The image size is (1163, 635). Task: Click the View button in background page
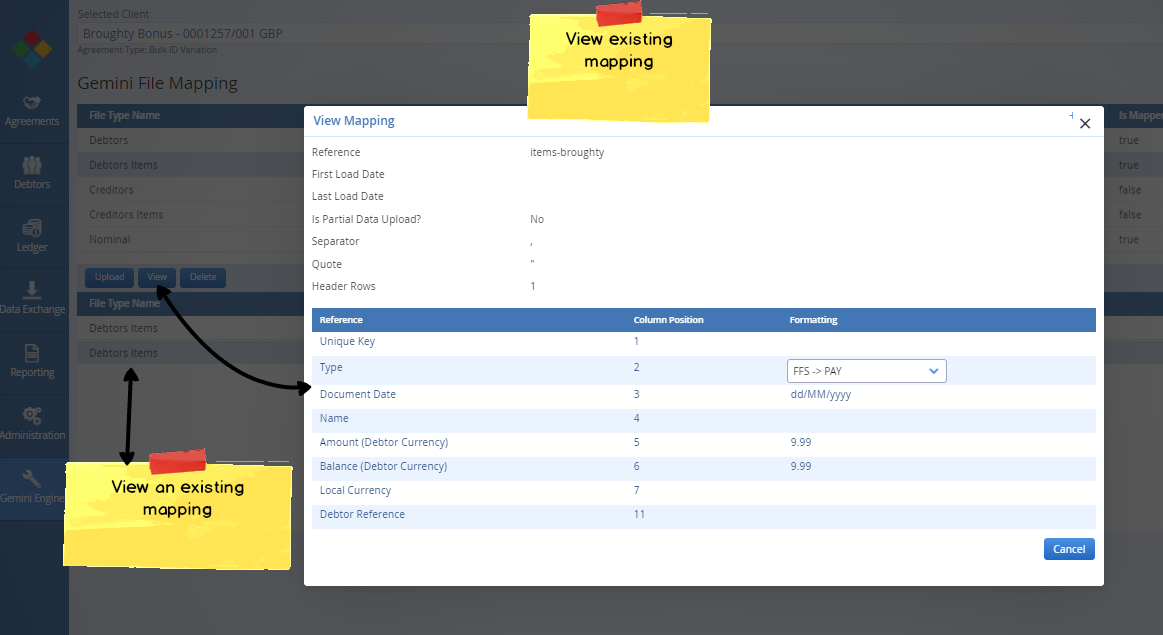[157, 277]
